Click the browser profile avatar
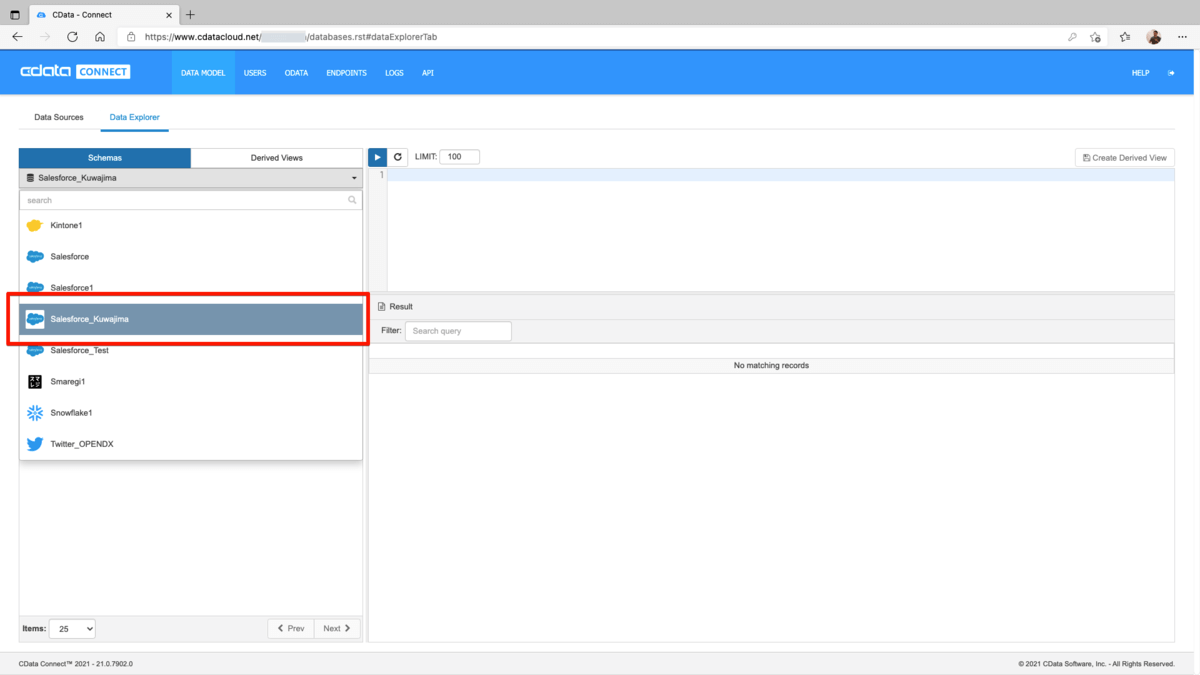The image size is (1200, 675). 1153,37
